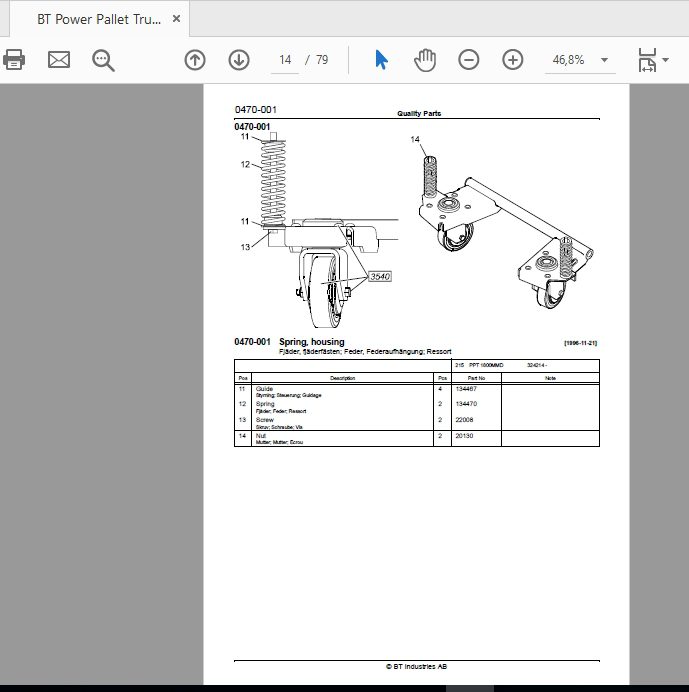Select the BT Power Pallet Tru... document tab
This screenshot has width=689, height=692.
pyautogui.click(x=99, y=19)
